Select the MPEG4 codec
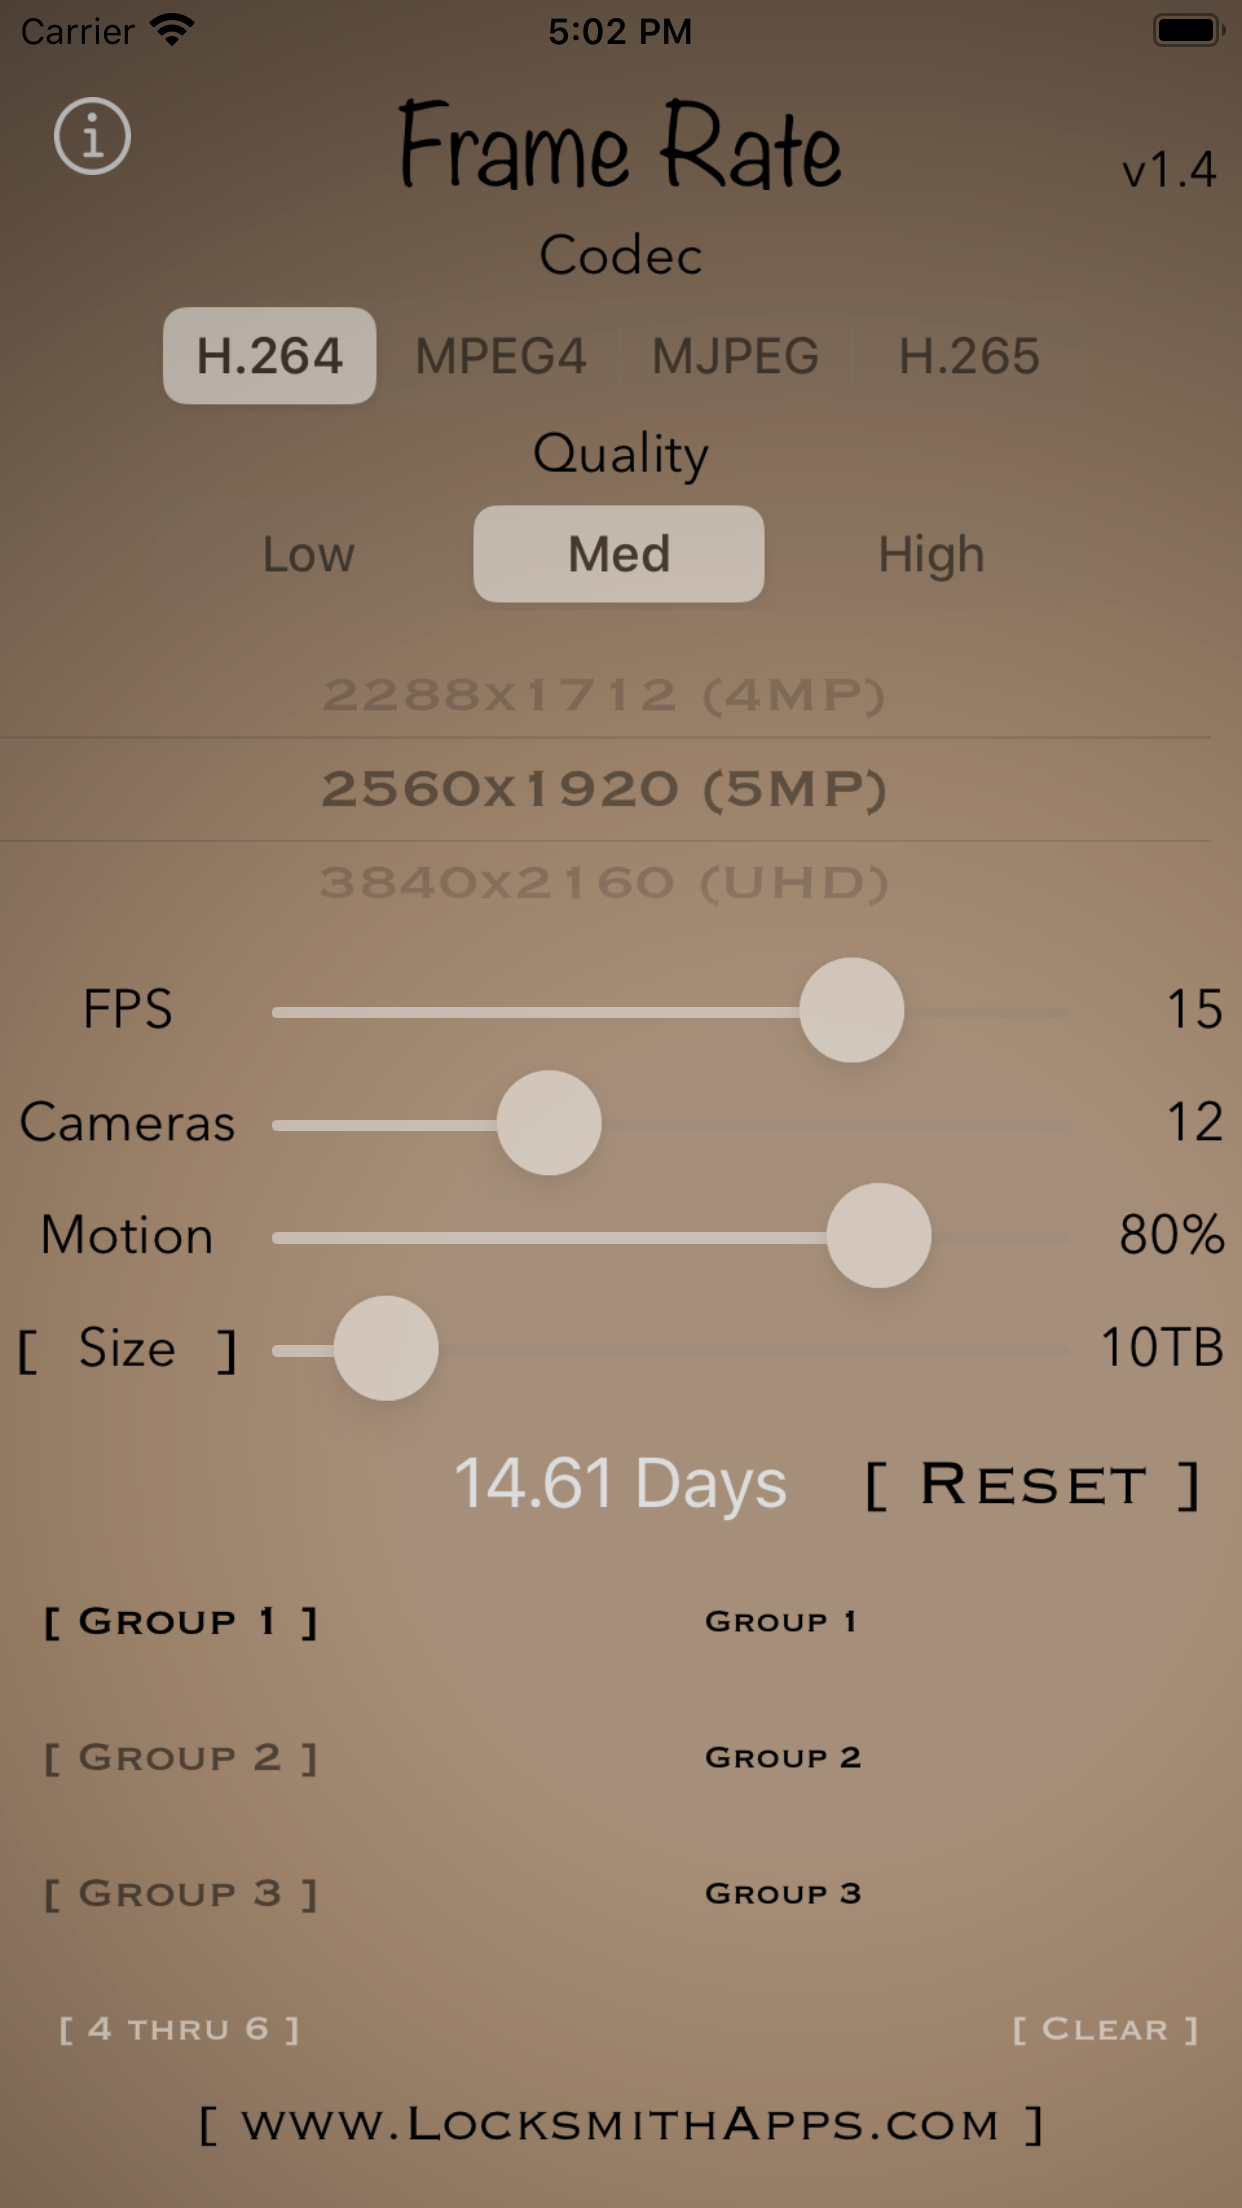 click(x=500, y=356)
